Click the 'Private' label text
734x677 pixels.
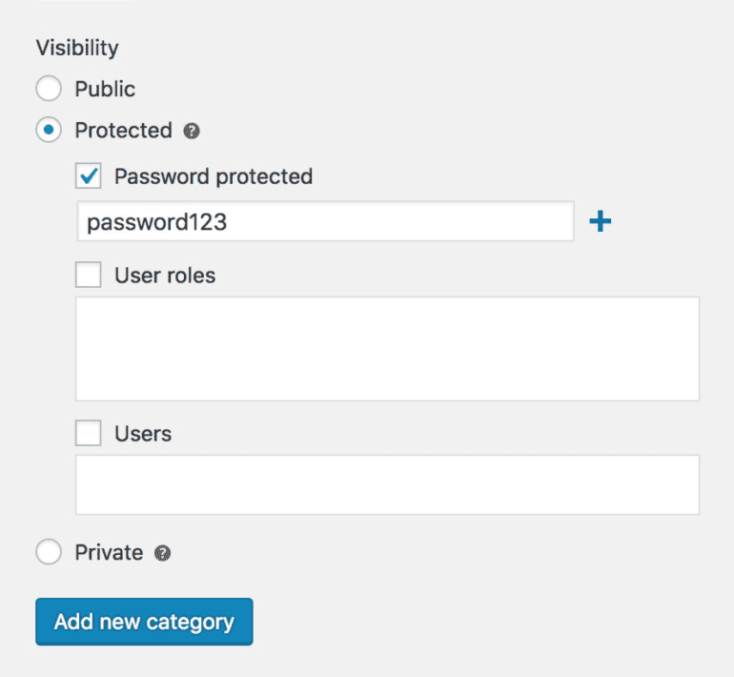coord(109,552)
